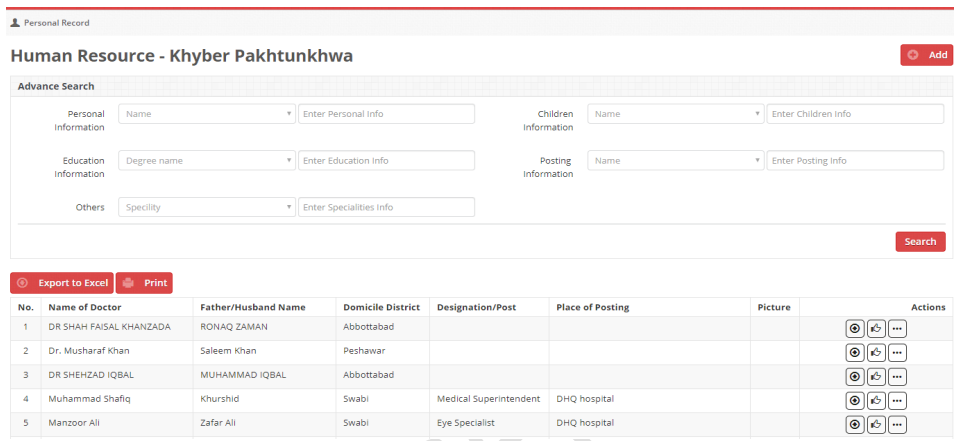Expand the Degree name dropdown
This screenshot has width=961, height=441.
[x=207, y=161]
